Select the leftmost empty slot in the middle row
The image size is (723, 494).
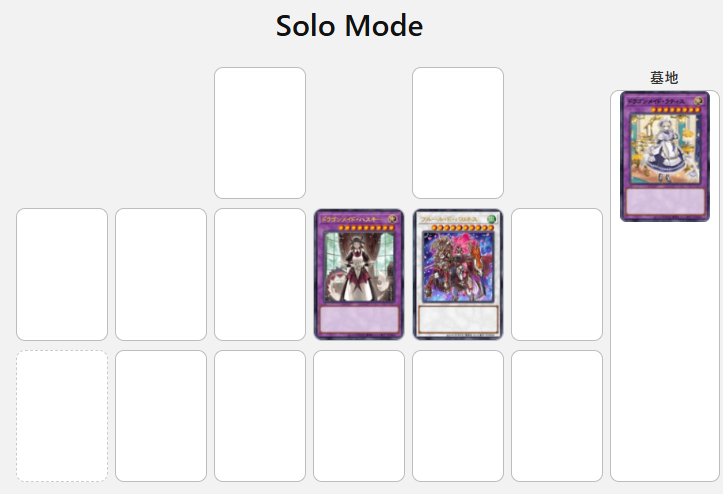pos(62,274)
